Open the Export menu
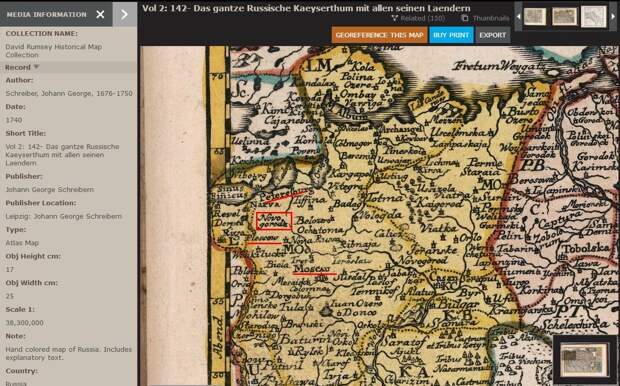Viewport: 620px width, 386px height. [492, 35]
